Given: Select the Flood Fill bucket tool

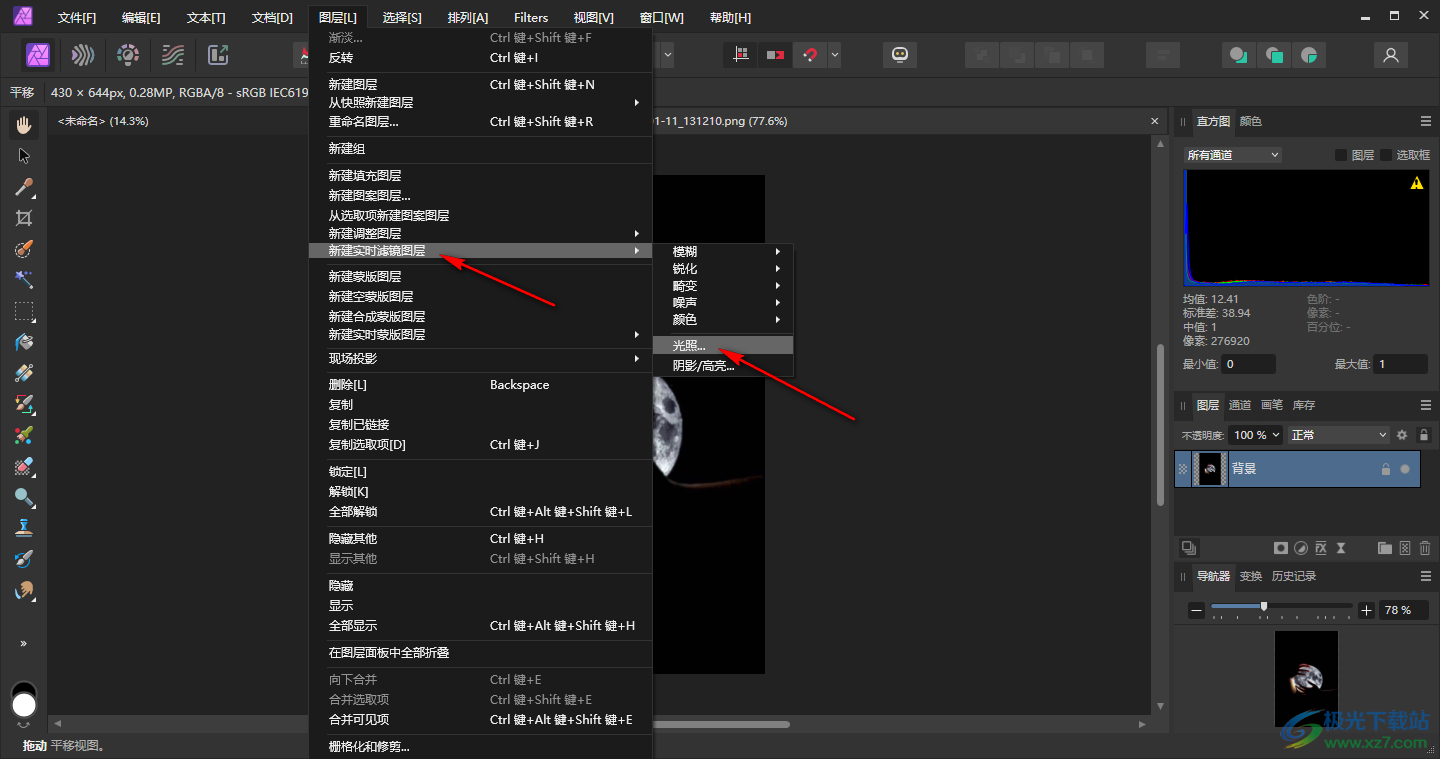Looking at the screenshot, I should click(x=24, y=342).
